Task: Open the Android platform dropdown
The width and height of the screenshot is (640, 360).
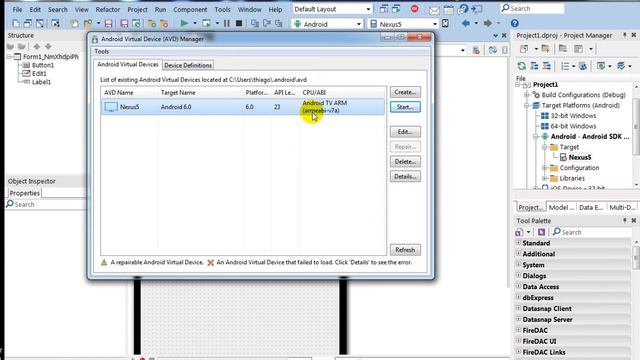Action: coord(359,24)
